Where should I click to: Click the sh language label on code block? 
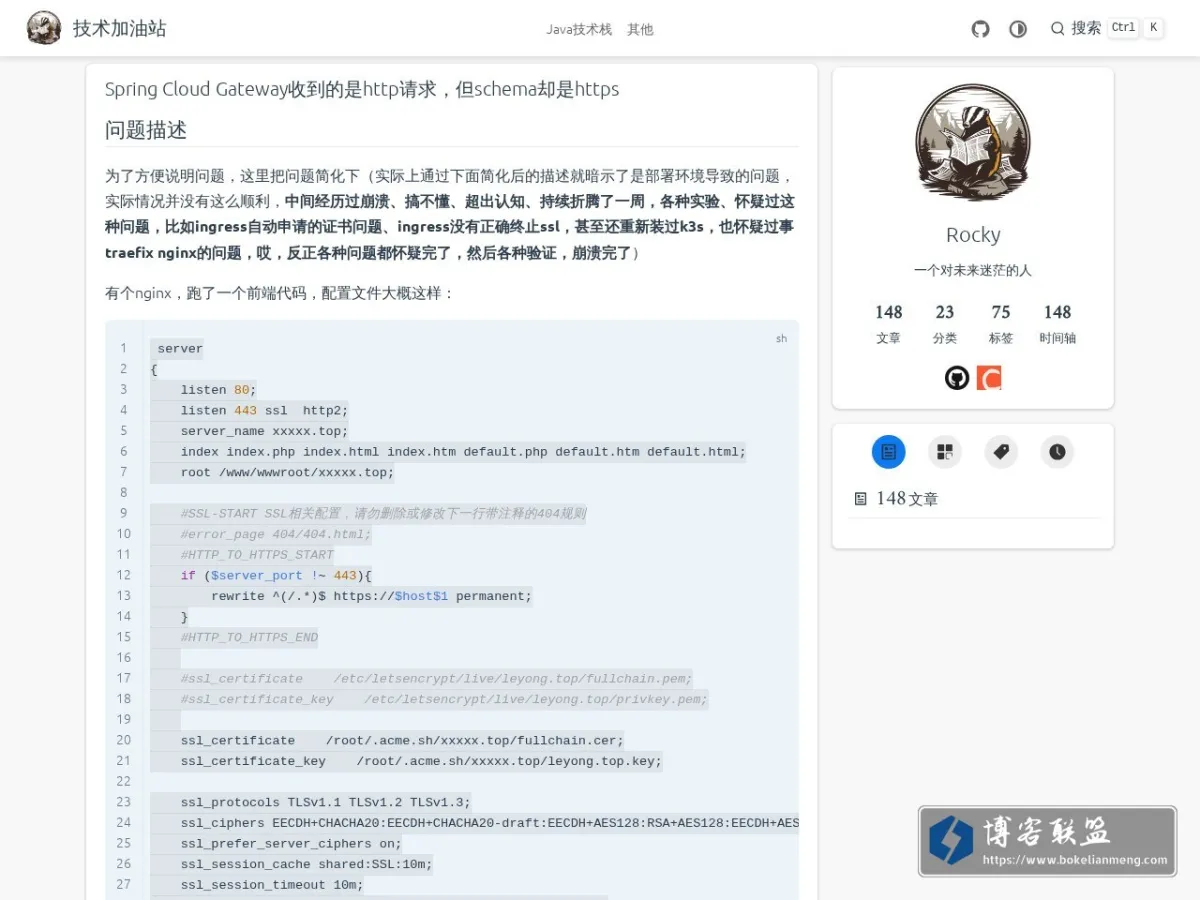[781, 339]
